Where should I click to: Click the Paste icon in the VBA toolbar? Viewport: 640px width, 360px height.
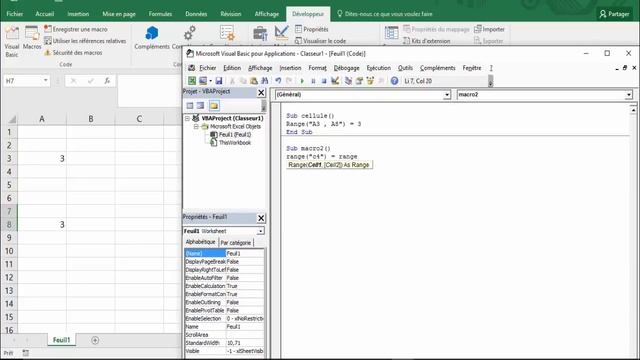tap(253, 81)
